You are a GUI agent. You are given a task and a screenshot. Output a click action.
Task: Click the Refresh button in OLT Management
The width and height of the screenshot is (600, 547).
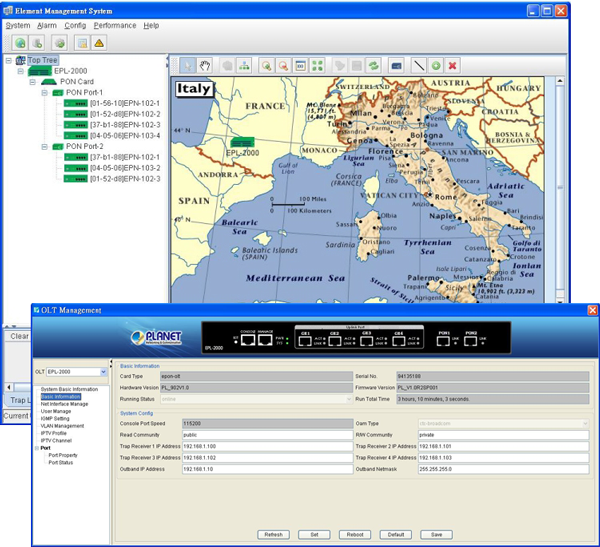tap(273, 535)
